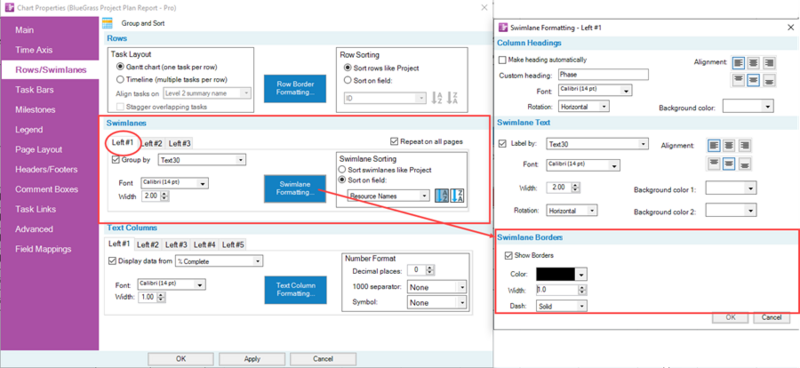Align Swimlane Text to the bottom
Image resolution: width=800 pixels, height=368 pixels.
tap(744, 163)
